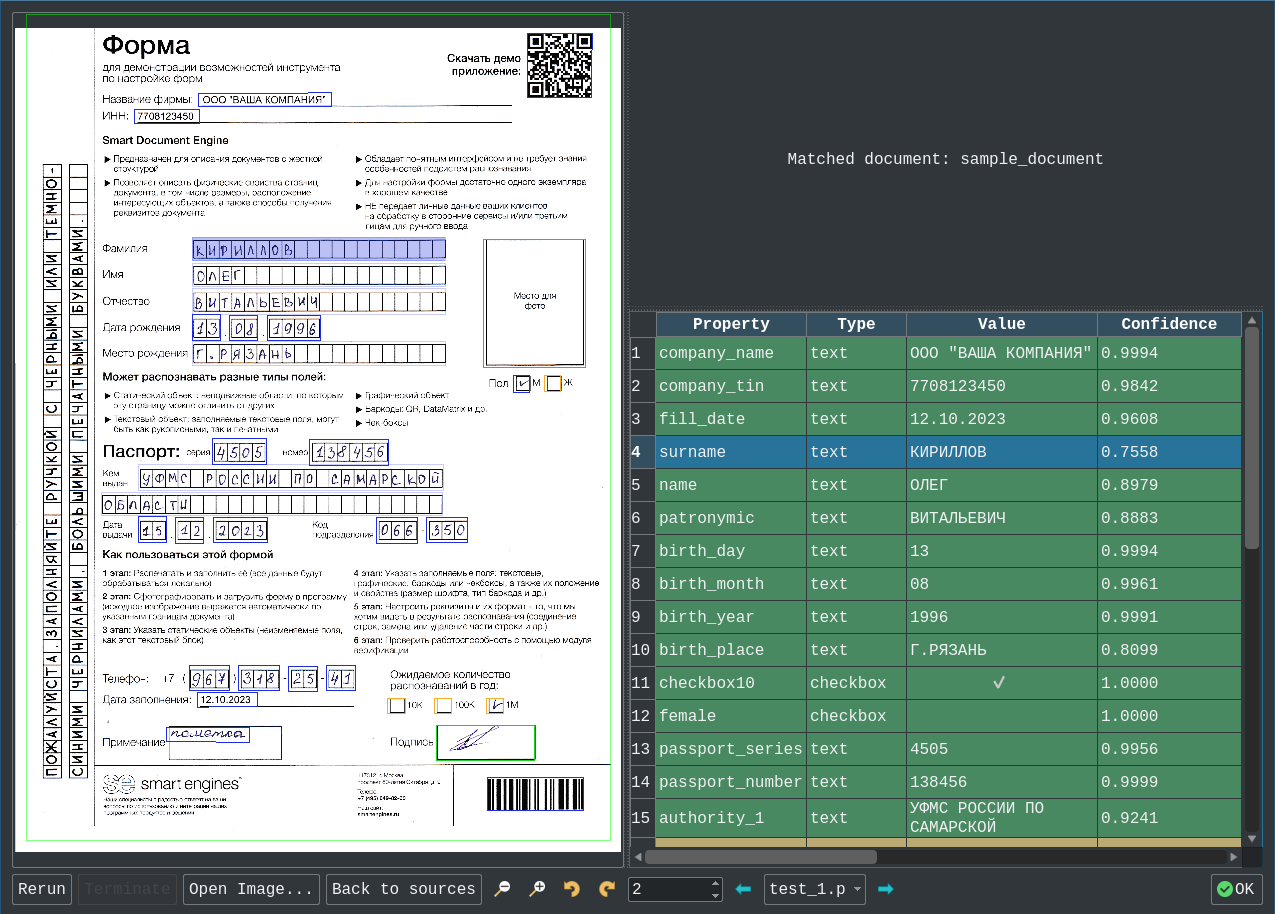
Task: Click the Back to sources button
Action: point(404,889)
